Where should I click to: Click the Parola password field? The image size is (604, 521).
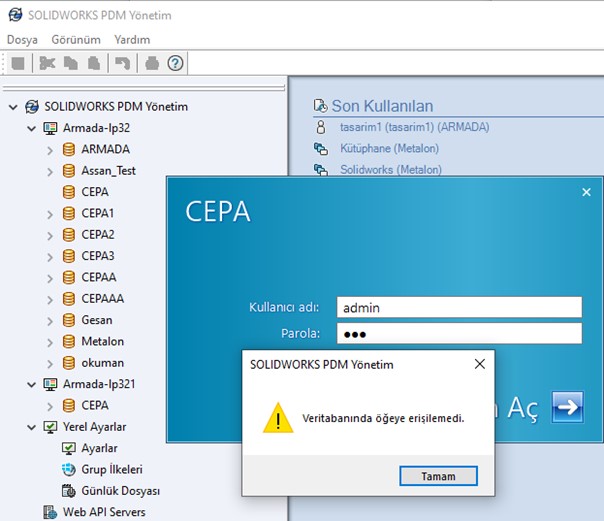click(457, 333)
